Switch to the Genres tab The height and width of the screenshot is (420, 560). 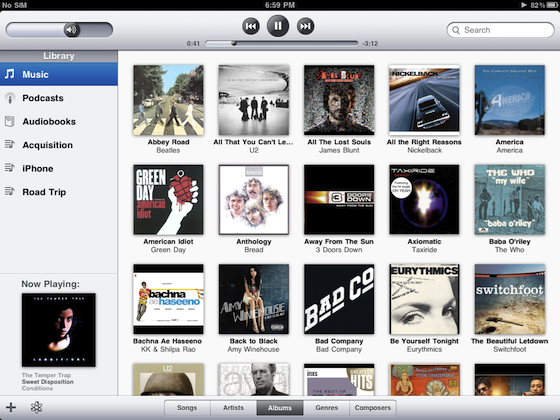tap(326, 408)
